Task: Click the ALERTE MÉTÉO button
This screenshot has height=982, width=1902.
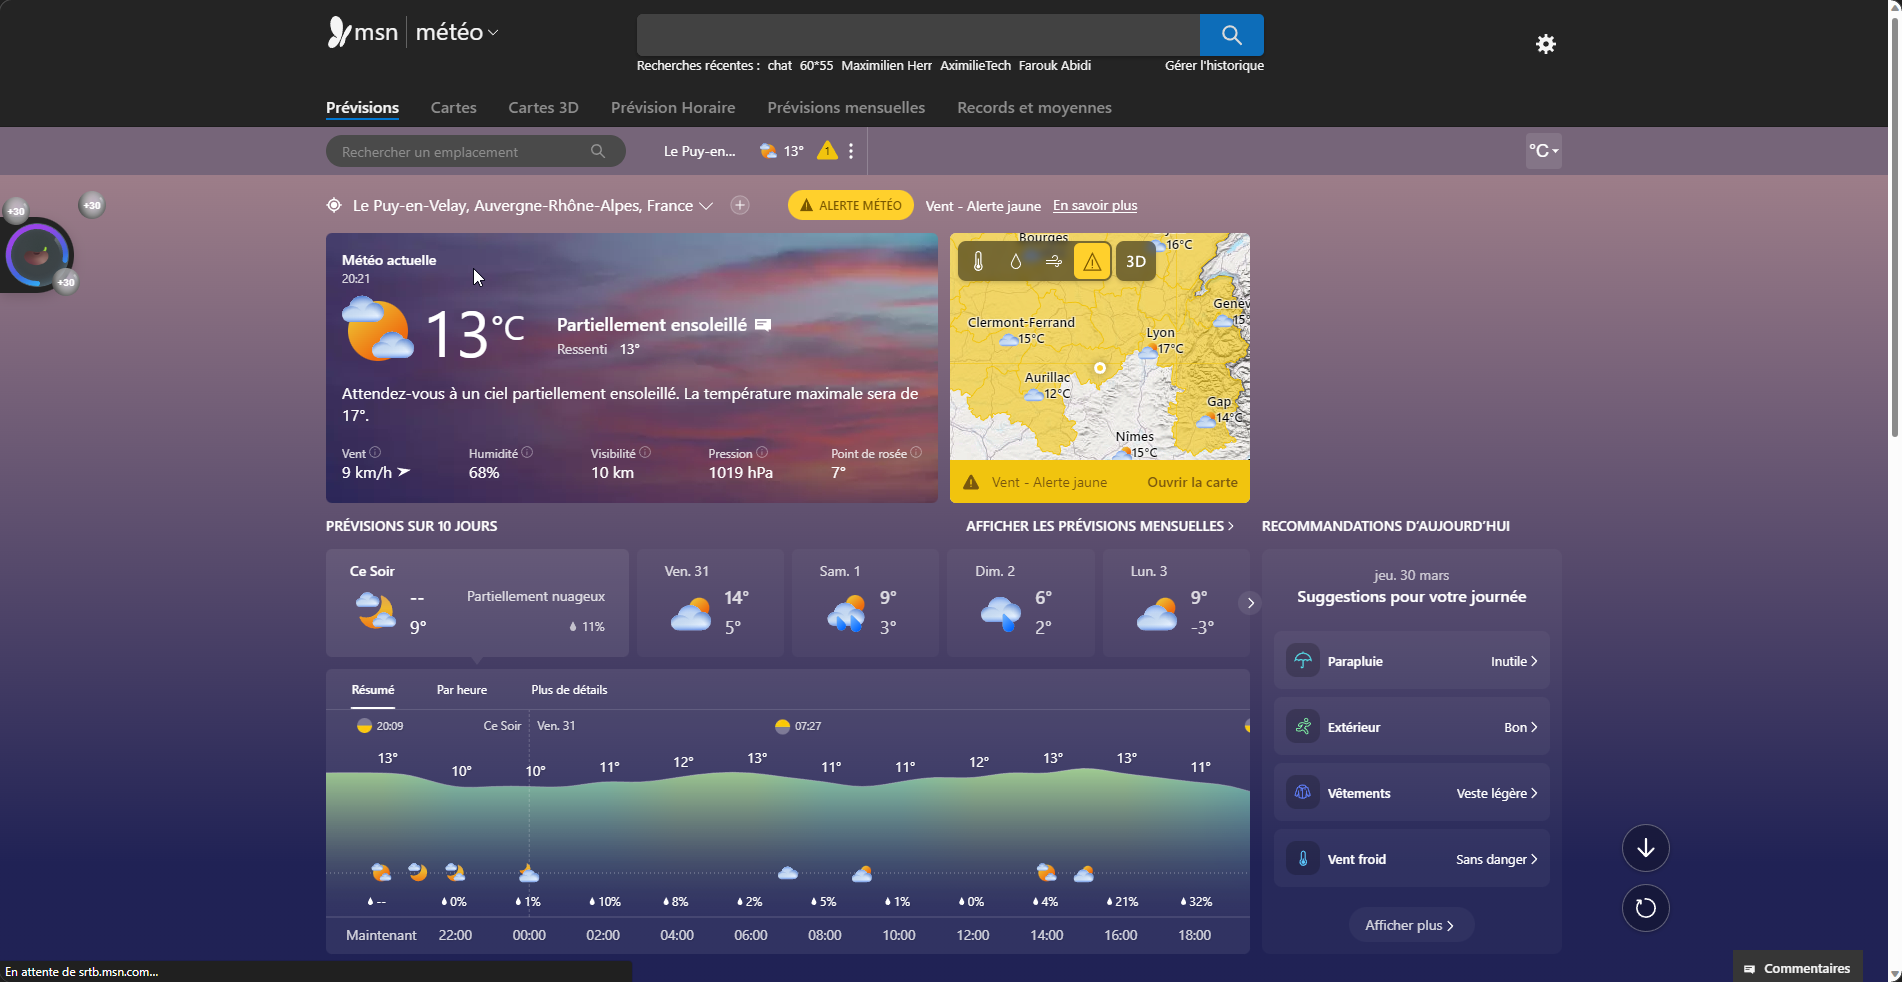Action: (x=851, y=205)
